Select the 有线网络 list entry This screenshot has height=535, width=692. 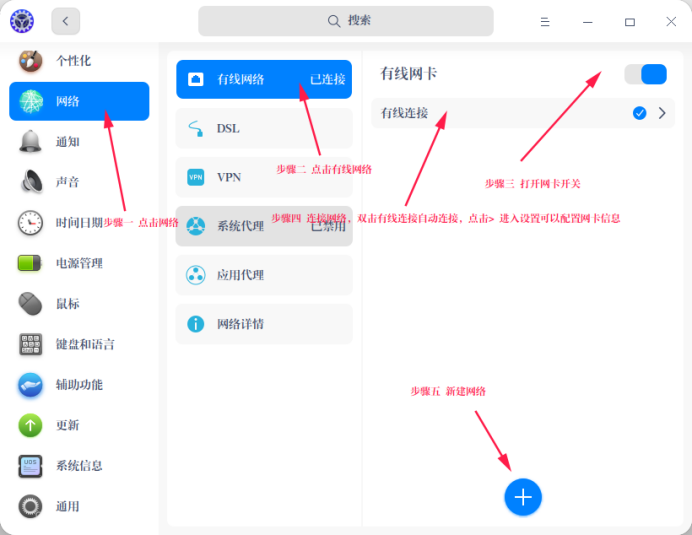[x=264, y=79]
